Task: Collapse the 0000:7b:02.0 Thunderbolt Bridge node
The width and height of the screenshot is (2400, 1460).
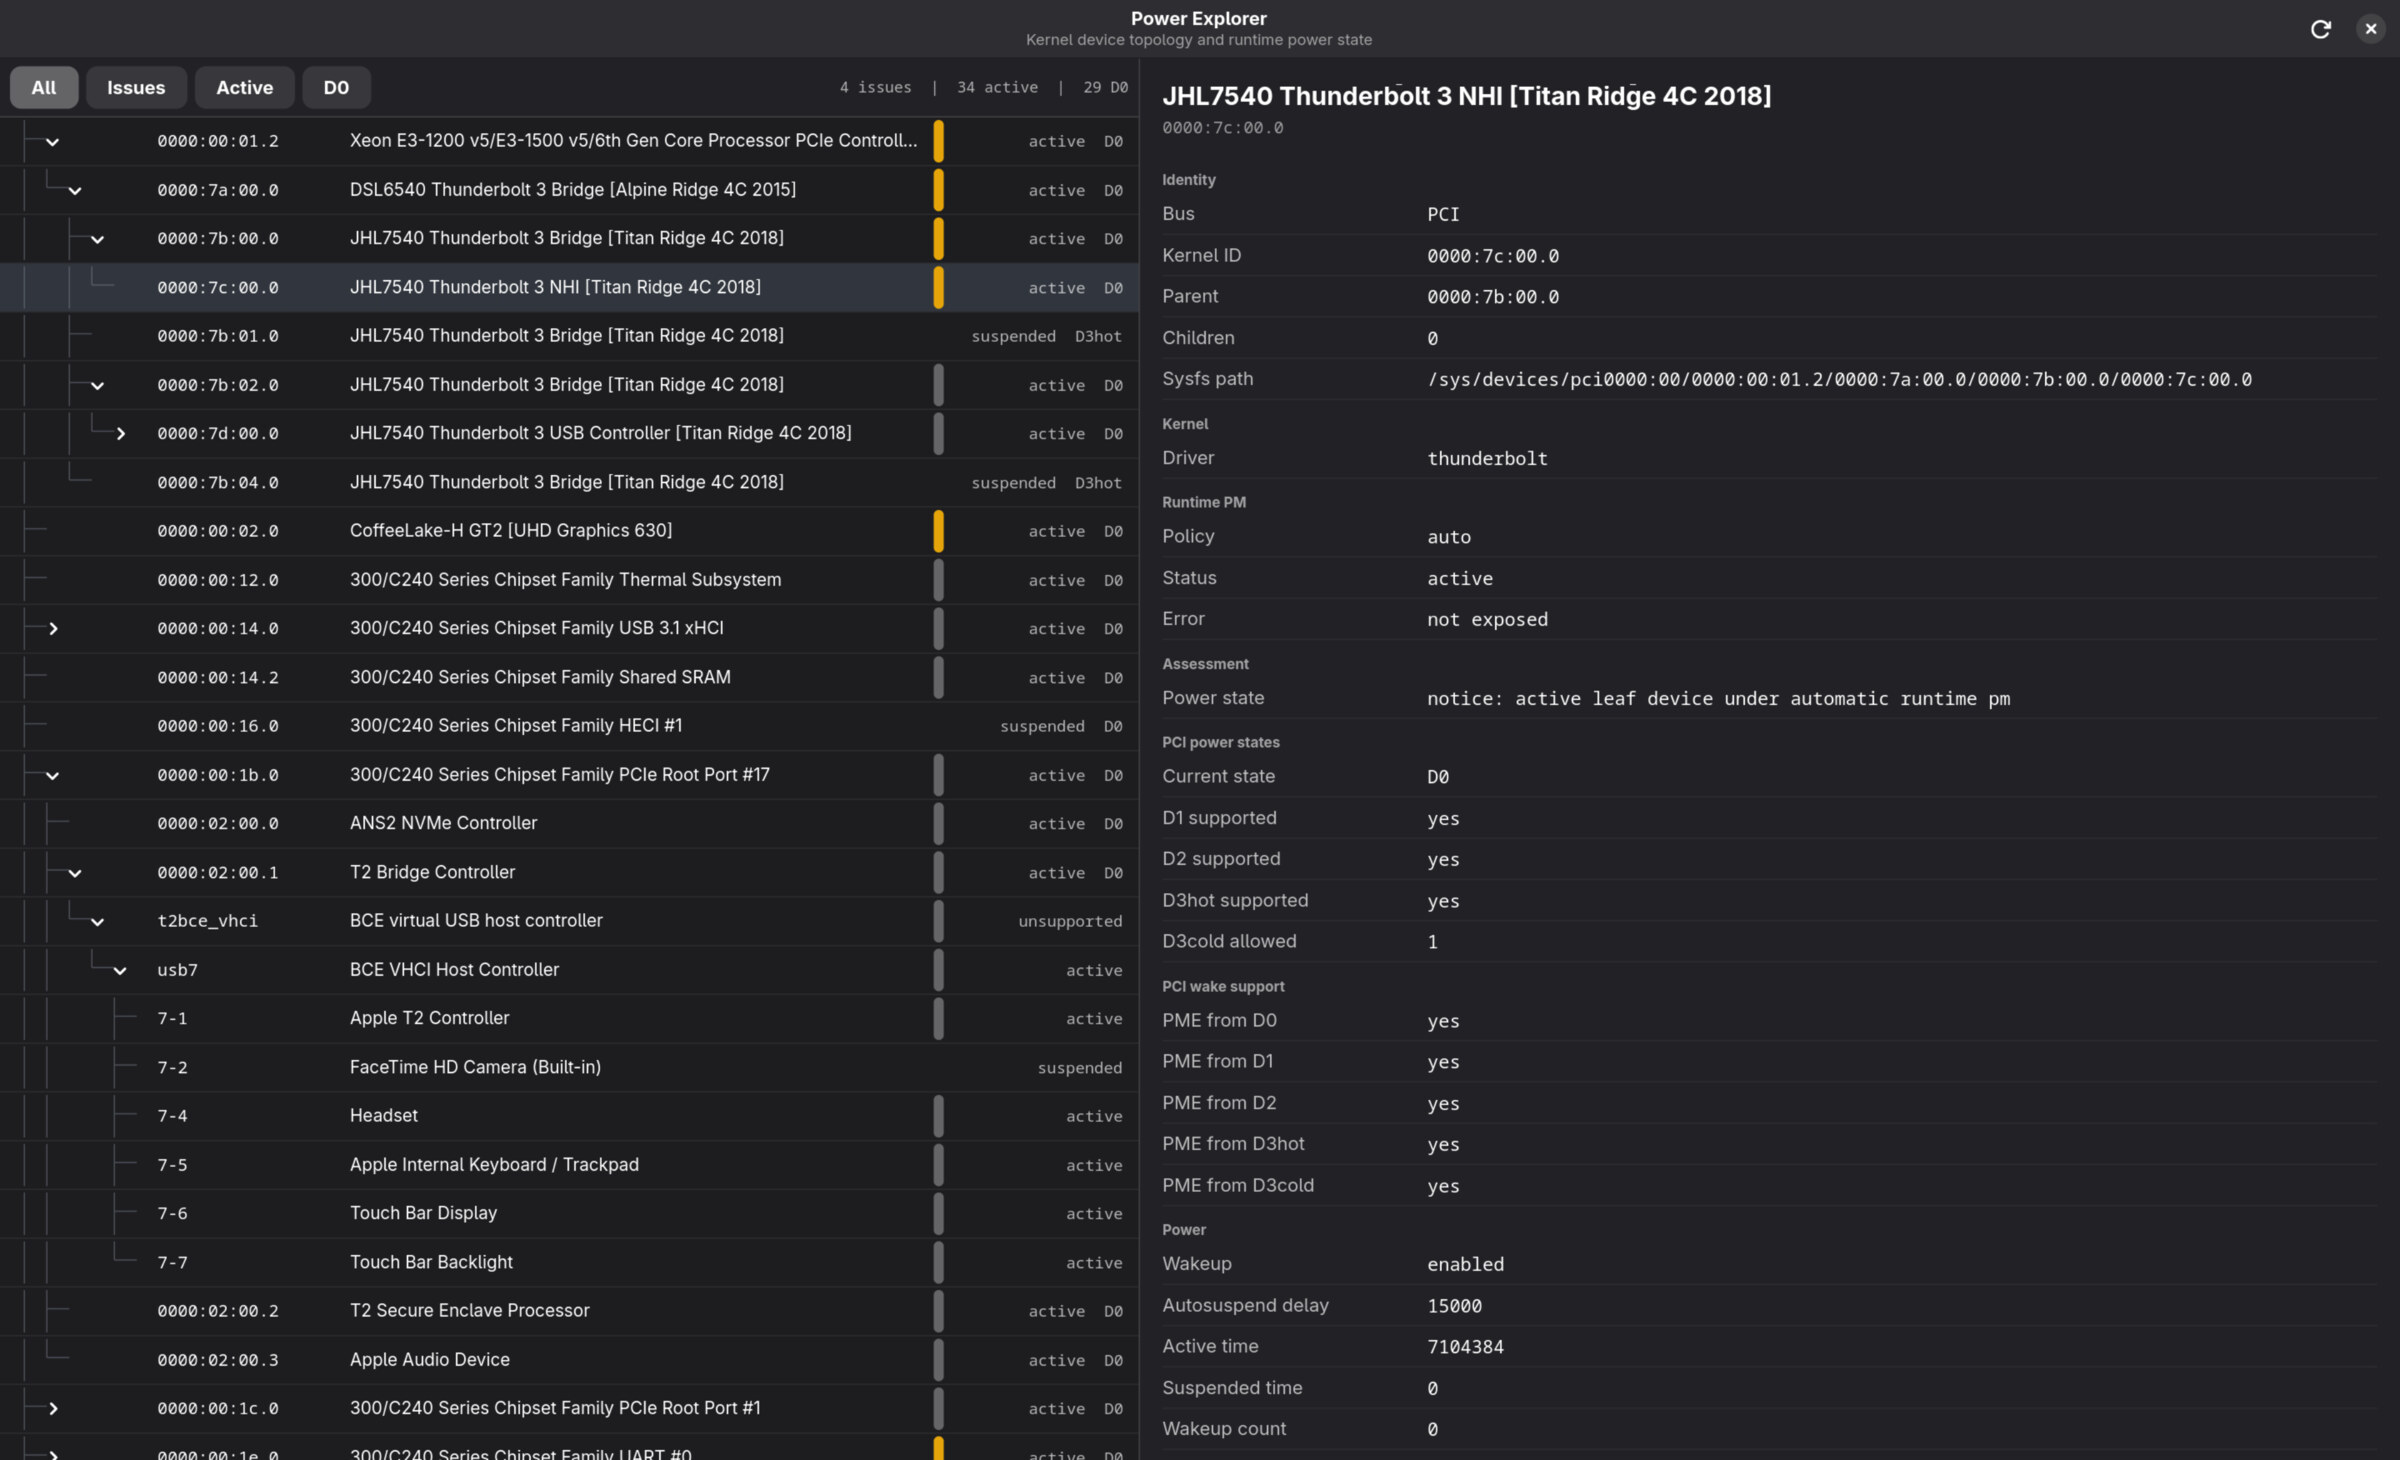Action: (x=97, y=386)
